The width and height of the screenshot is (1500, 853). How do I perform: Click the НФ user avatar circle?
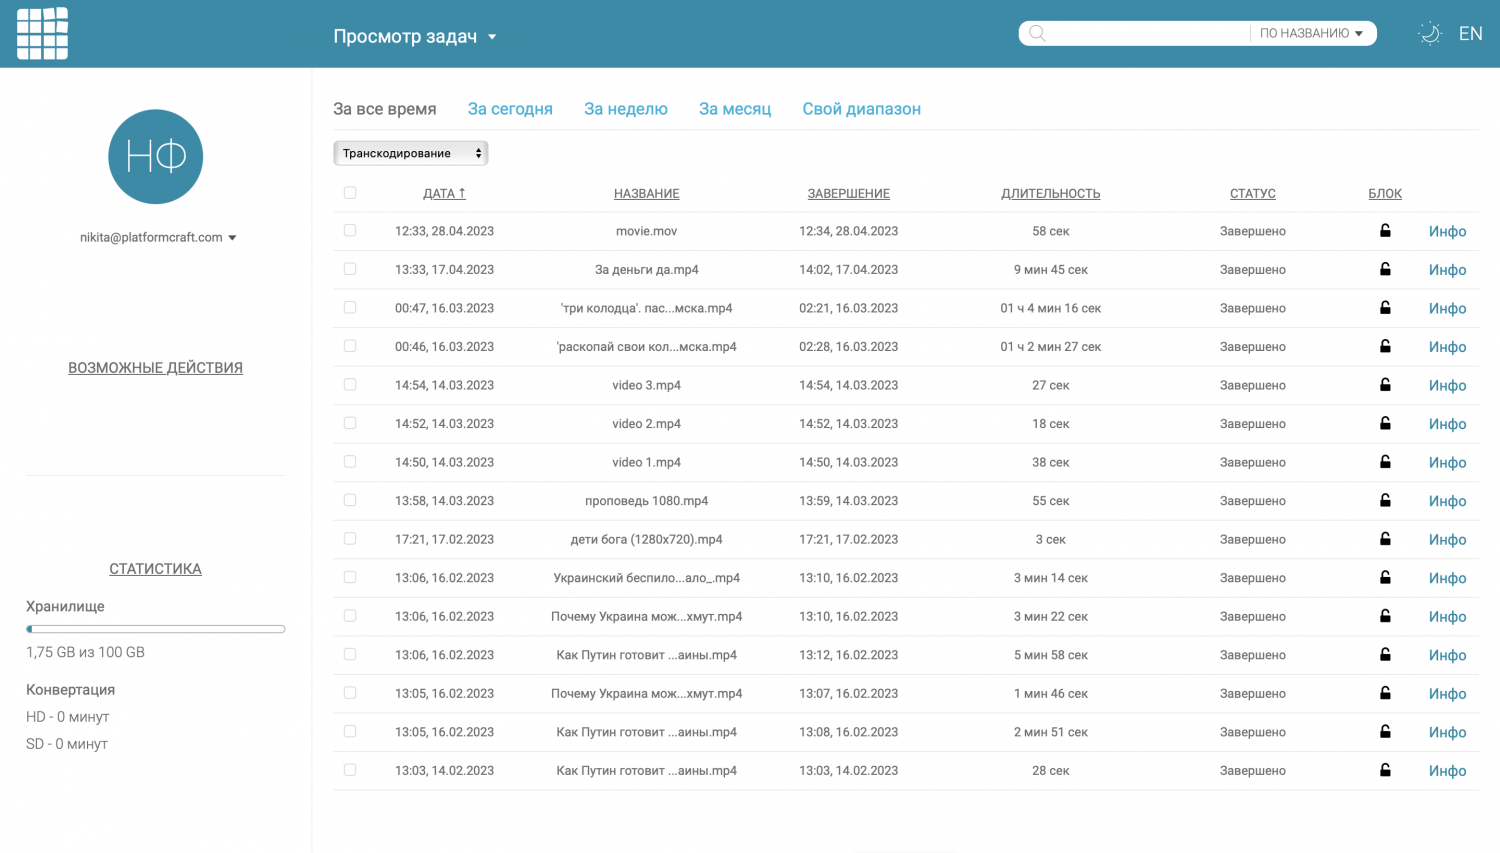click(155, 157)
